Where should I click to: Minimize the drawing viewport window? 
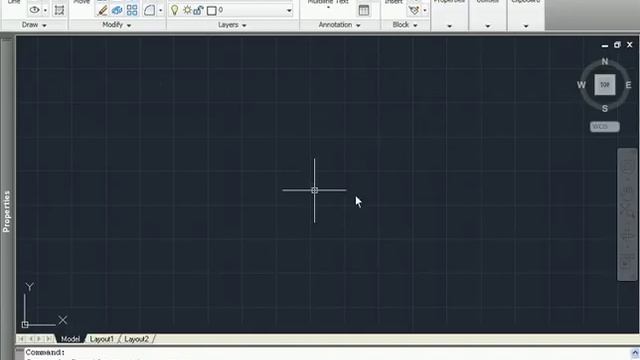tap(604, 46)
